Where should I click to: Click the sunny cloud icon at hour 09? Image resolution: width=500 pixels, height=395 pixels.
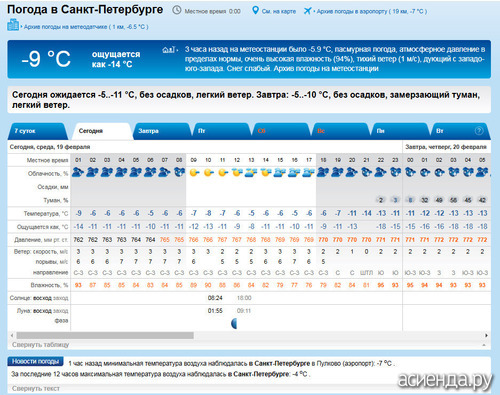point(194,172)
